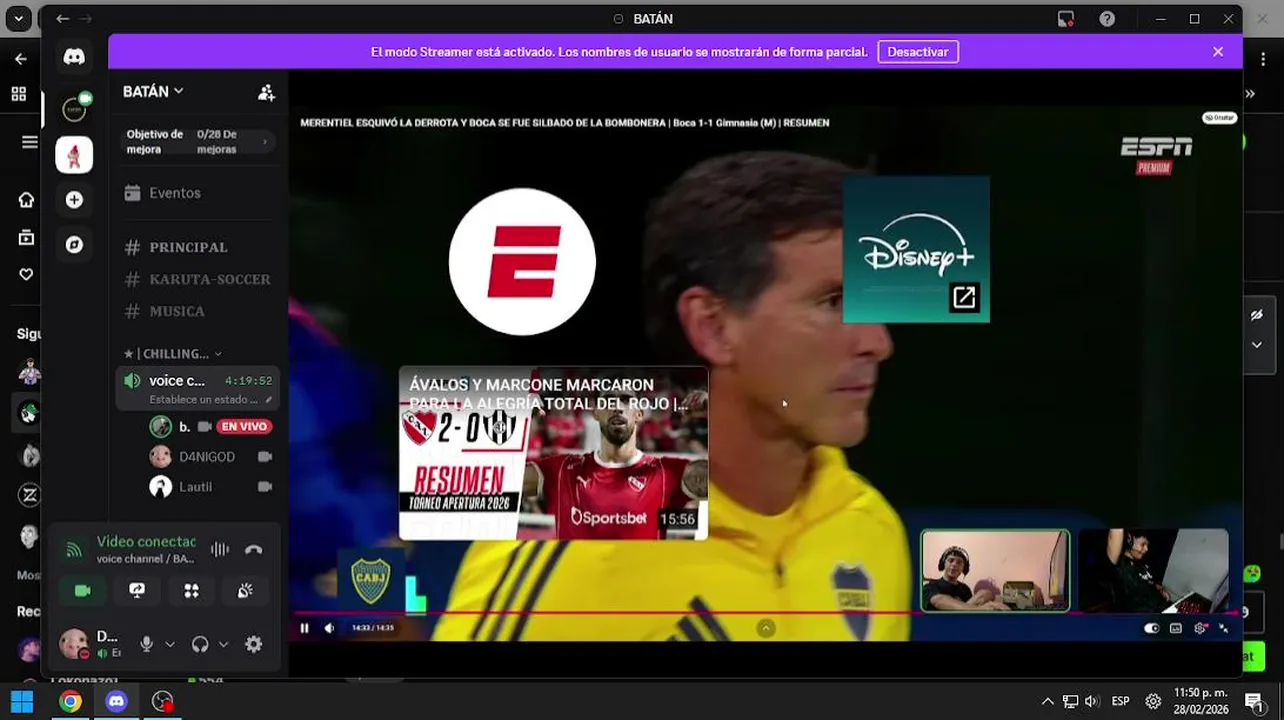Viewport: 1284px width, 720px height.
Task: Show hidden system tray icons arrow
Action: coord(1047,701)
